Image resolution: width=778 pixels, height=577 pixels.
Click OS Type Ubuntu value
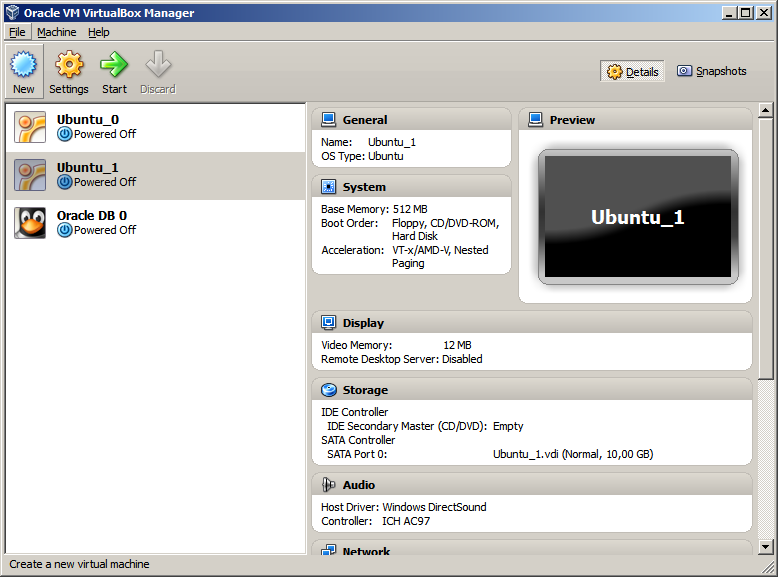pos(386,156)
